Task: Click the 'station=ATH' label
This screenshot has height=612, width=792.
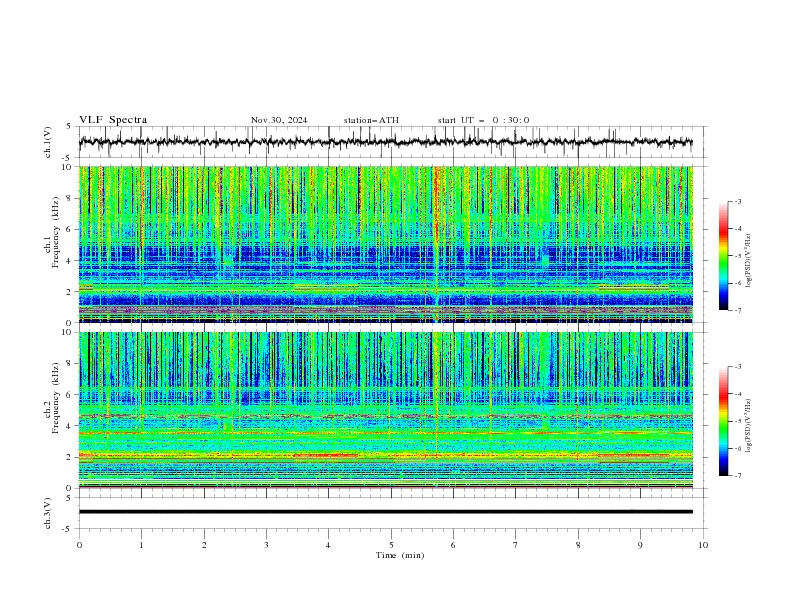Action: coord(371,120)
